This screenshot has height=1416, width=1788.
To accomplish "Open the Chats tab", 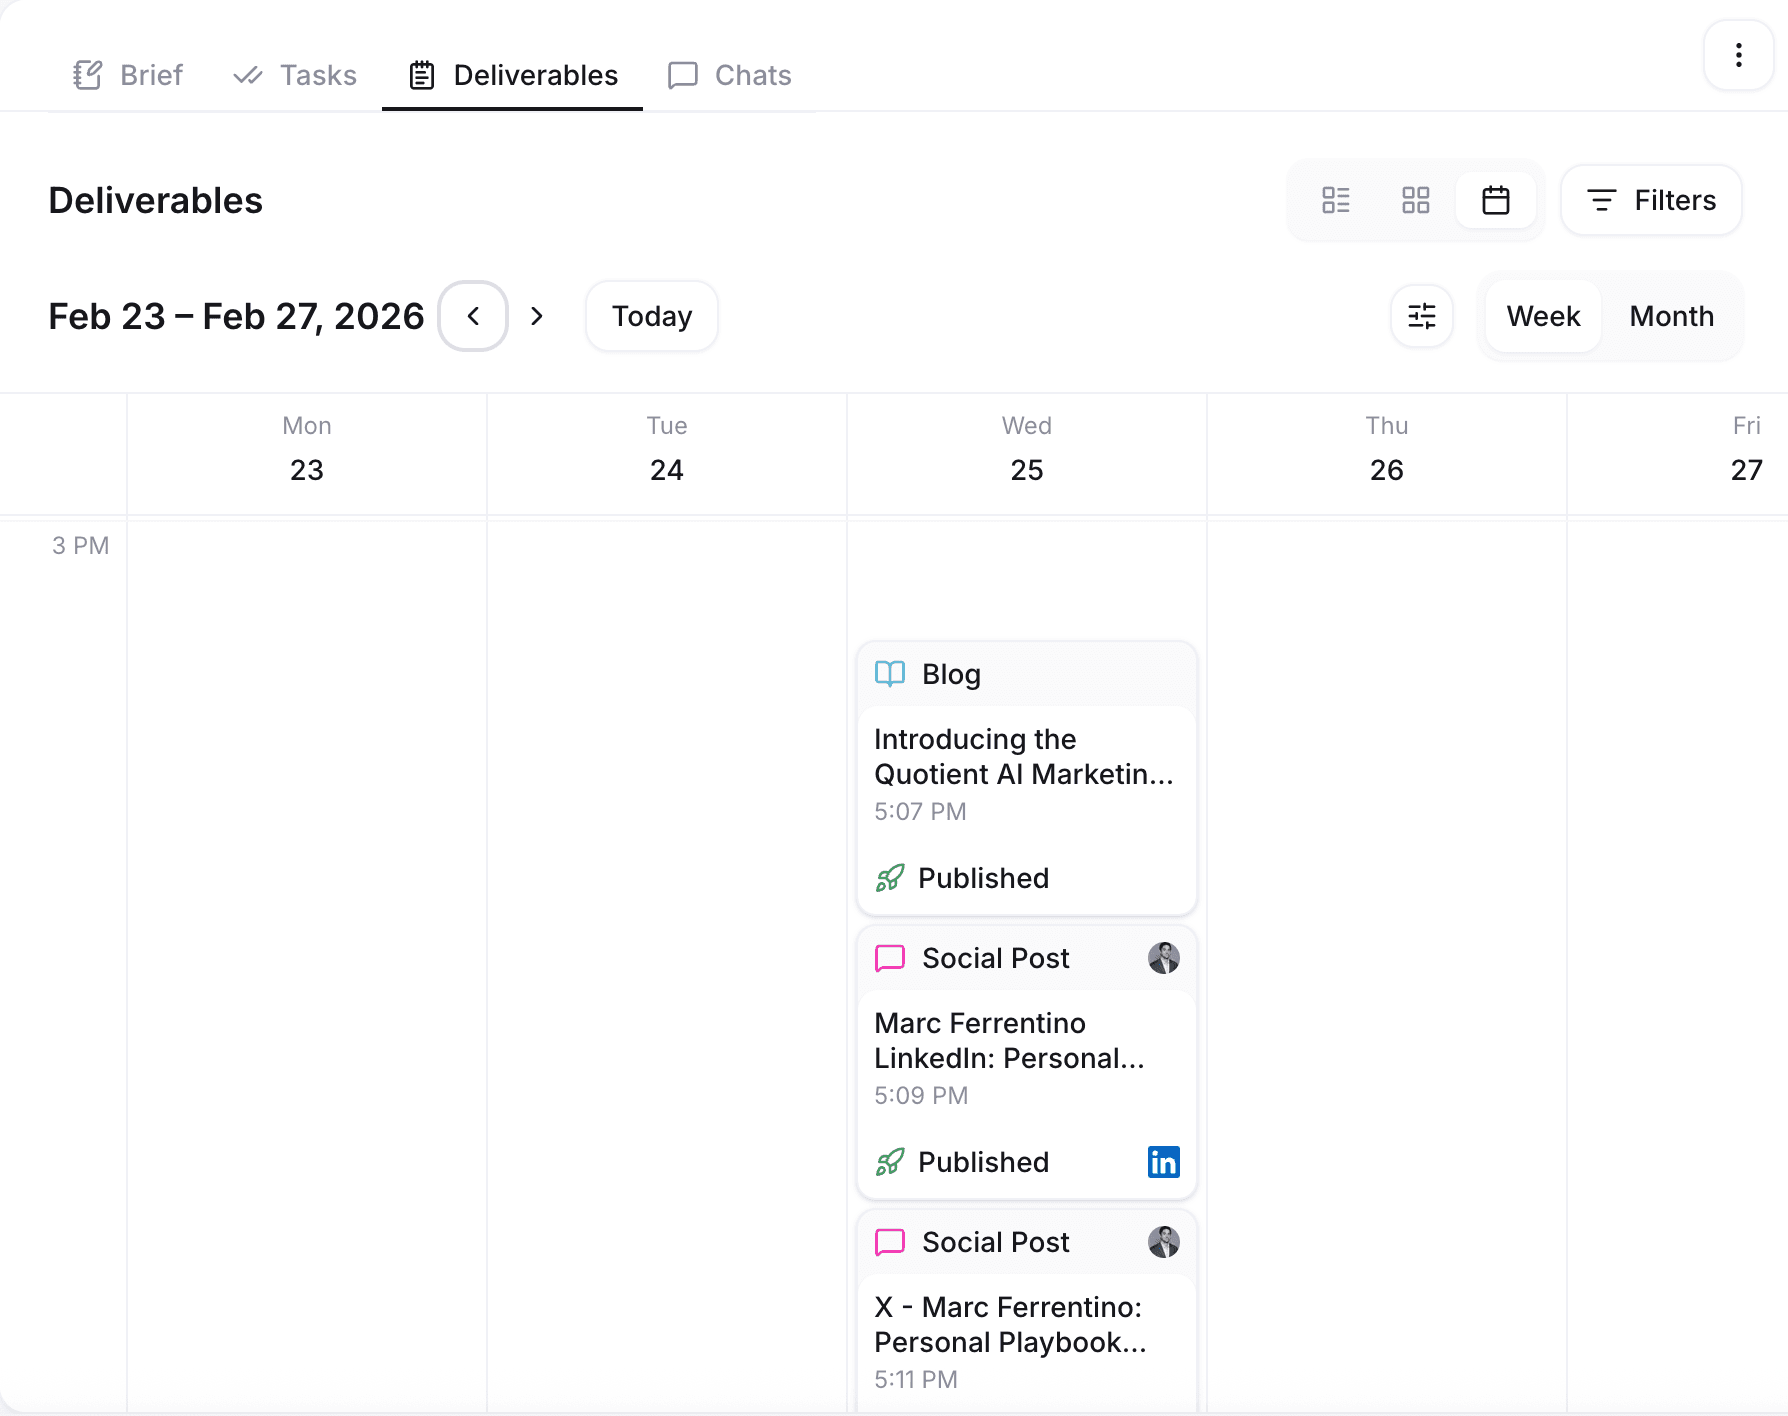I will click(730, 75).
